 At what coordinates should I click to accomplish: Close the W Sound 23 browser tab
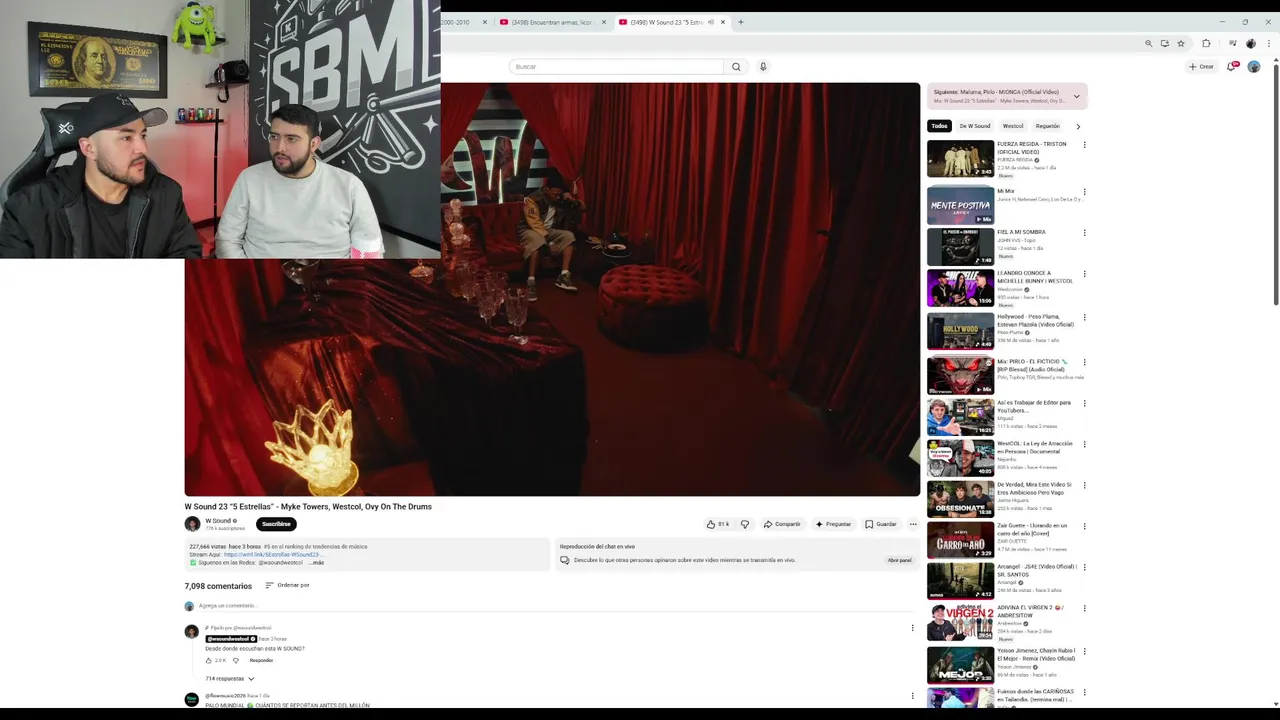pos(723,22)
